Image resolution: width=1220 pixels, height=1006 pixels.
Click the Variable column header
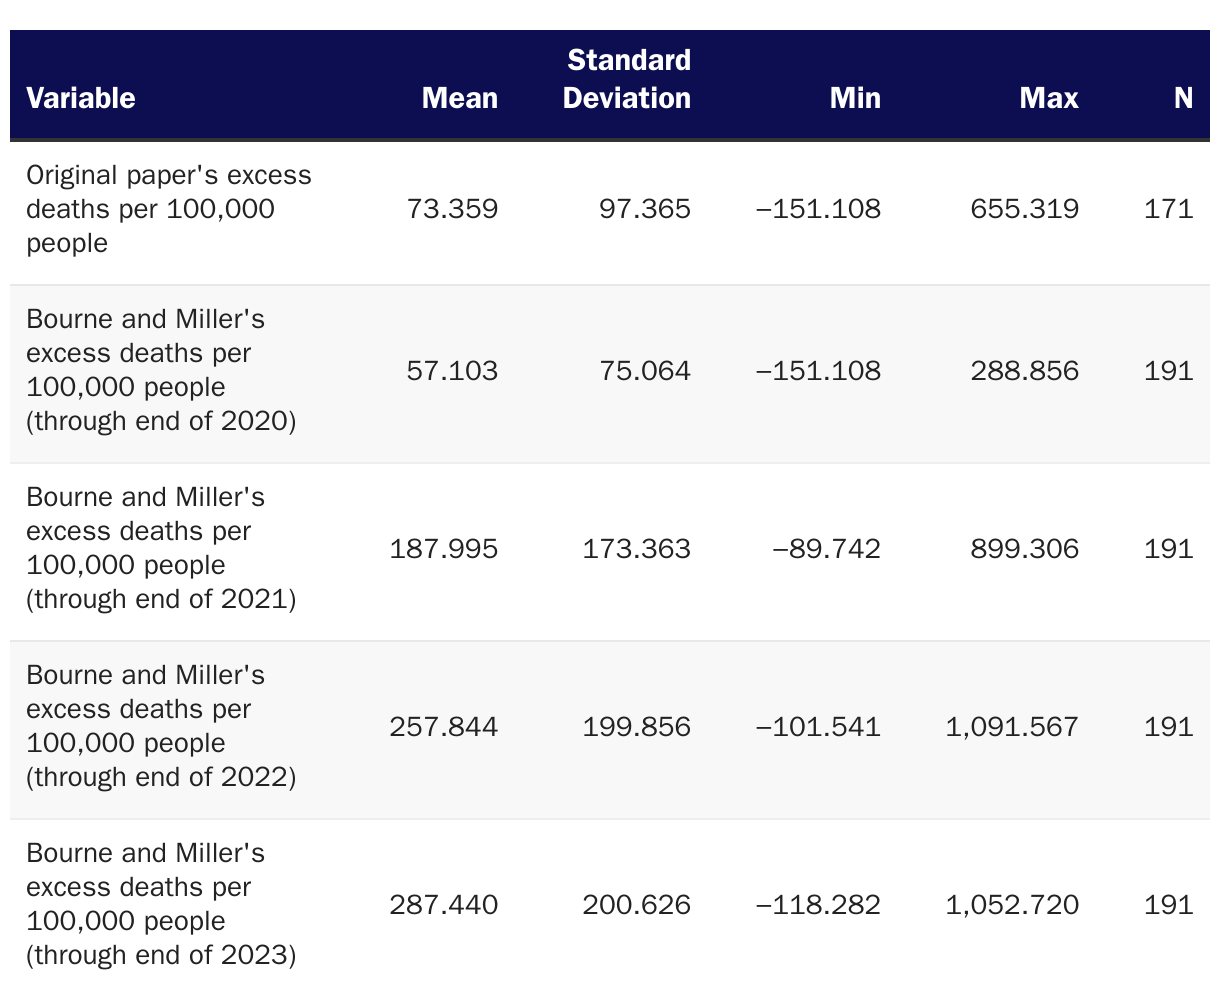coord(81,98)
